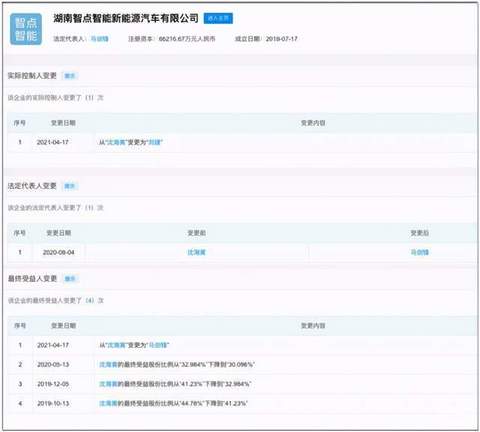Click the company name 湖南智点智能新能源汽车有限公司
The height and width of the screenshot is (432, 480).
[x=126, y=18]
